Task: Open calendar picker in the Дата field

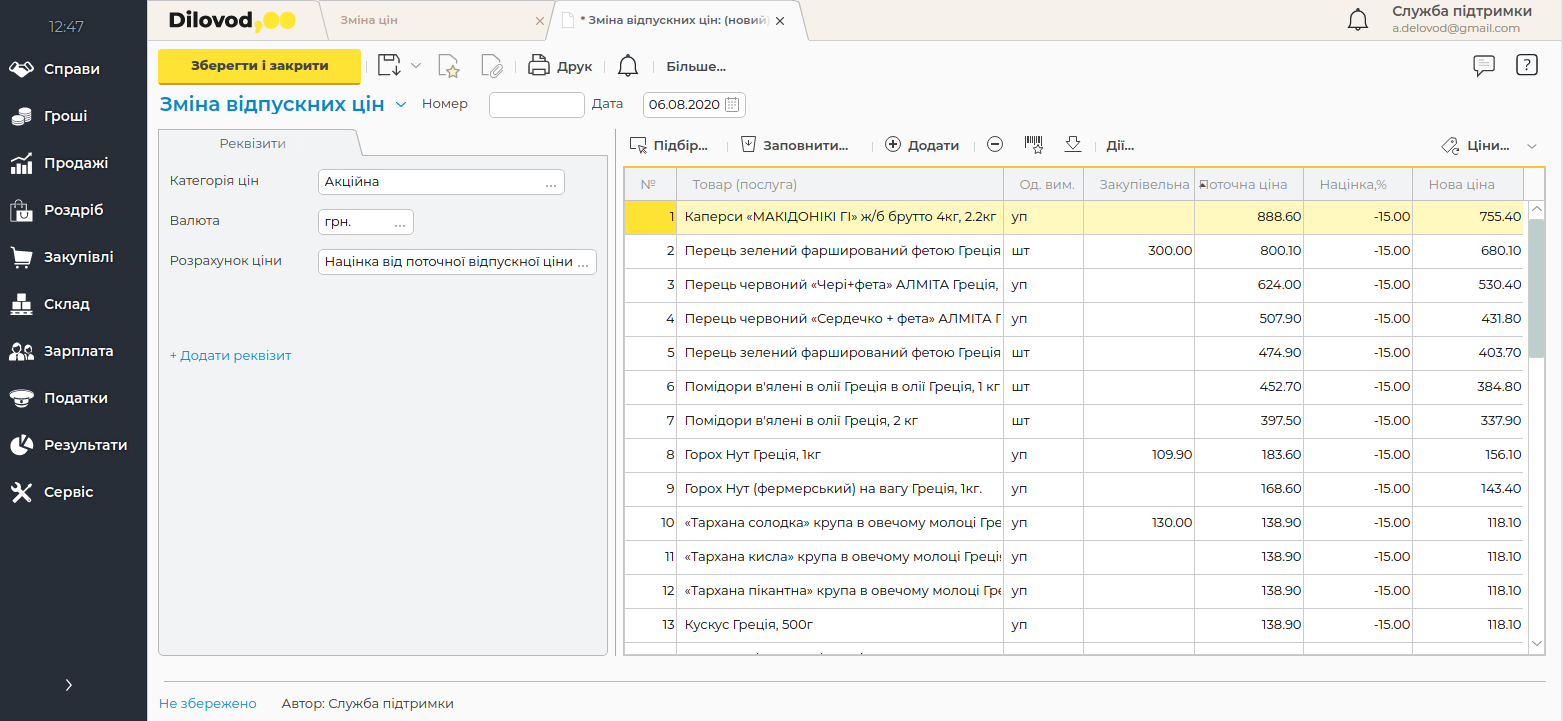Action: [x=732, y=104]
